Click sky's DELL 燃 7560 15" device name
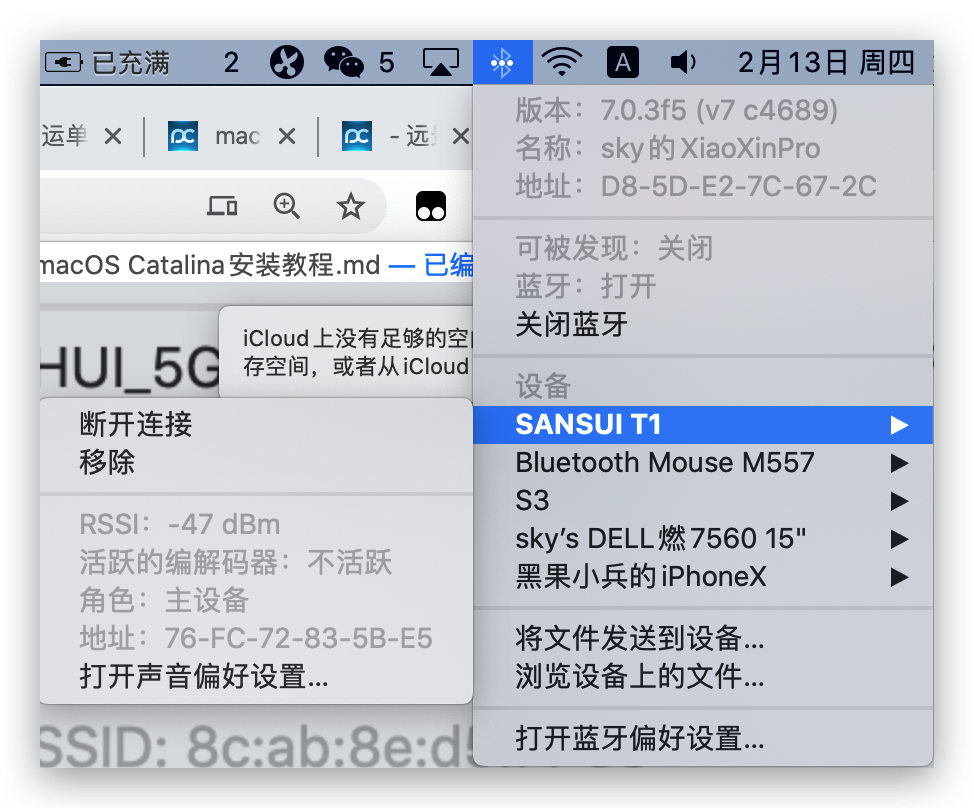The height and width of the screenshot is (808, 974). (x=660, y=538)
